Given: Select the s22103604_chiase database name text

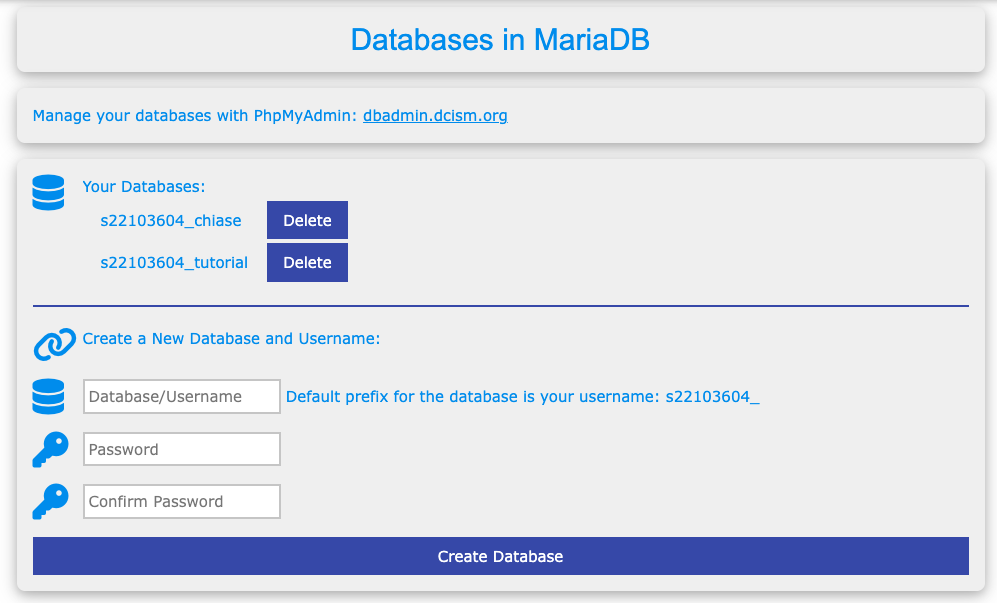Looking at the screenshot, I should (x=171, y=220).
